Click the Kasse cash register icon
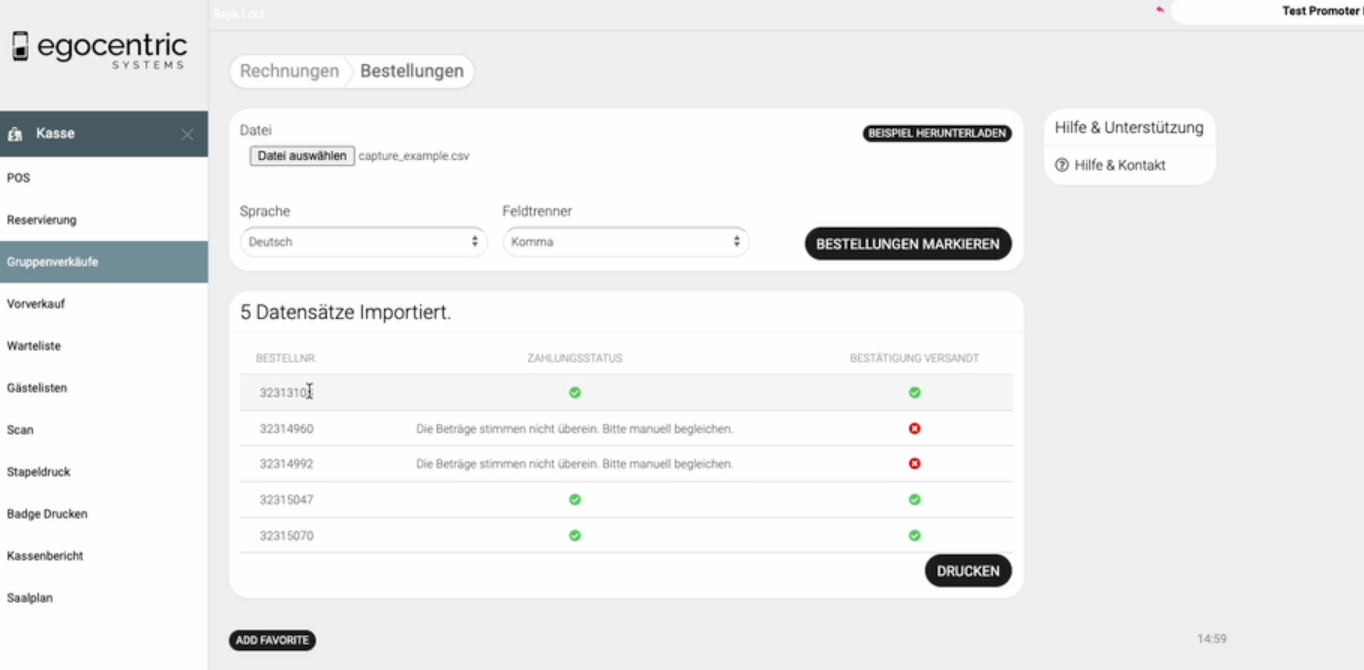The image size is (1364, 670). (x=16, y=134)
